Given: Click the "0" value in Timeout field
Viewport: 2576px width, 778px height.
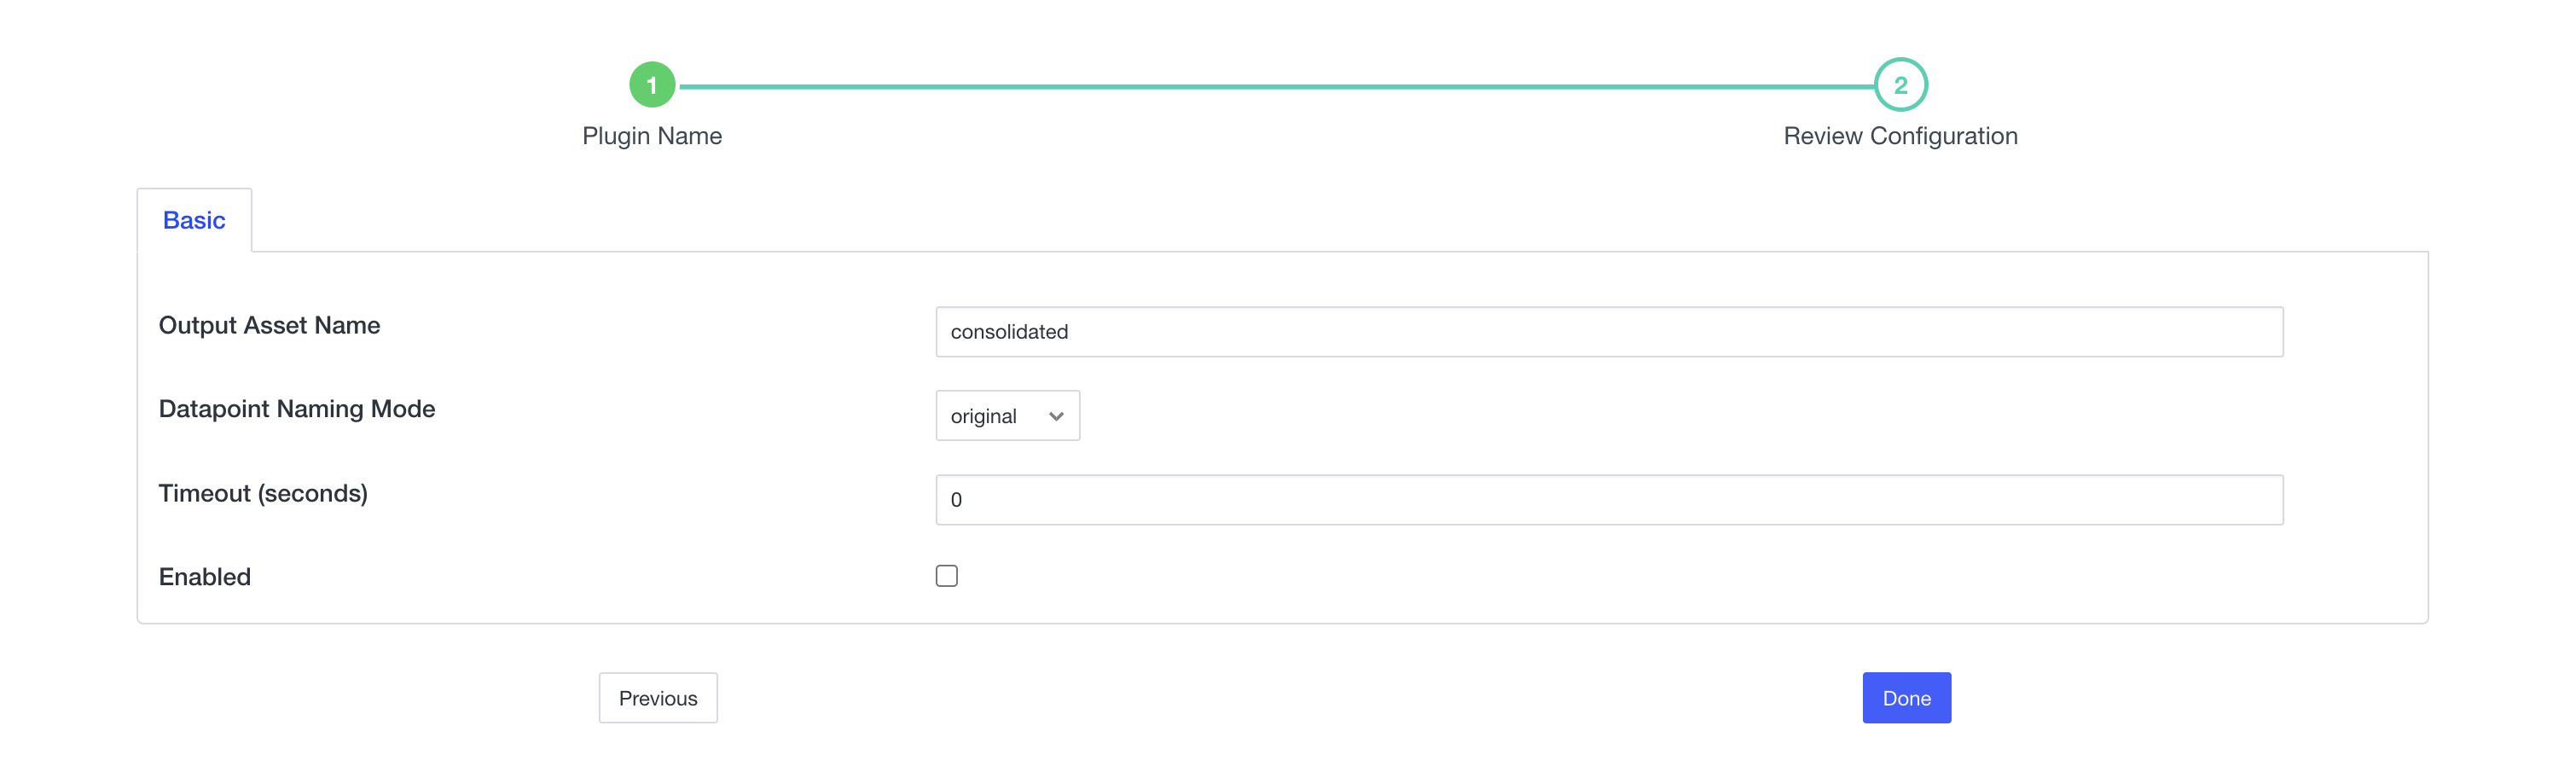Looking at the screenshot, I should [956, 500].
